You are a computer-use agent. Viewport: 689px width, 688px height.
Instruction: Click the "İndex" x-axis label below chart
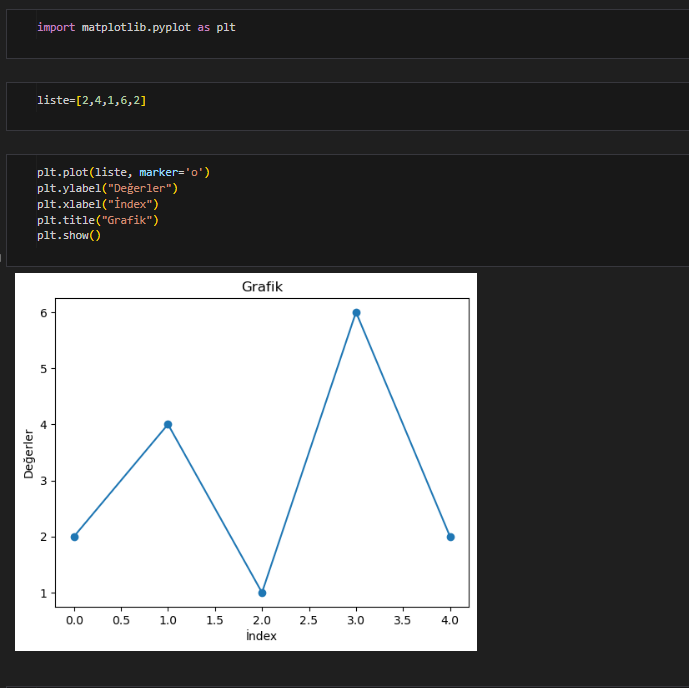[x=261, y=636]
